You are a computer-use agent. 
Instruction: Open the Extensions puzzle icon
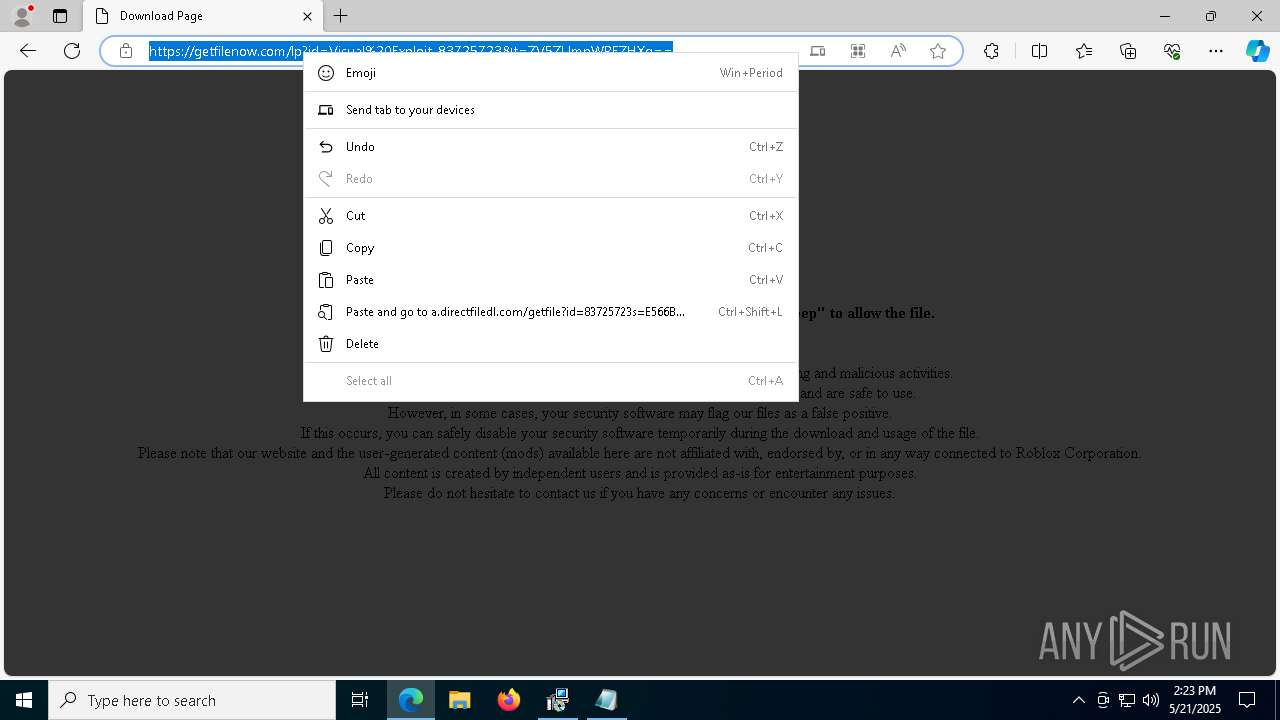click(x=991, y=51)
